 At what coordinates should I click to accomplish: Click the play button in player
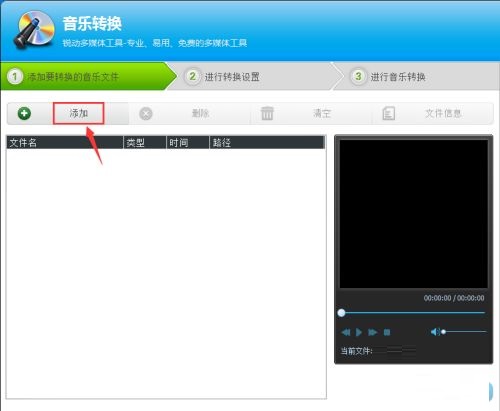[x=359, y=332]
